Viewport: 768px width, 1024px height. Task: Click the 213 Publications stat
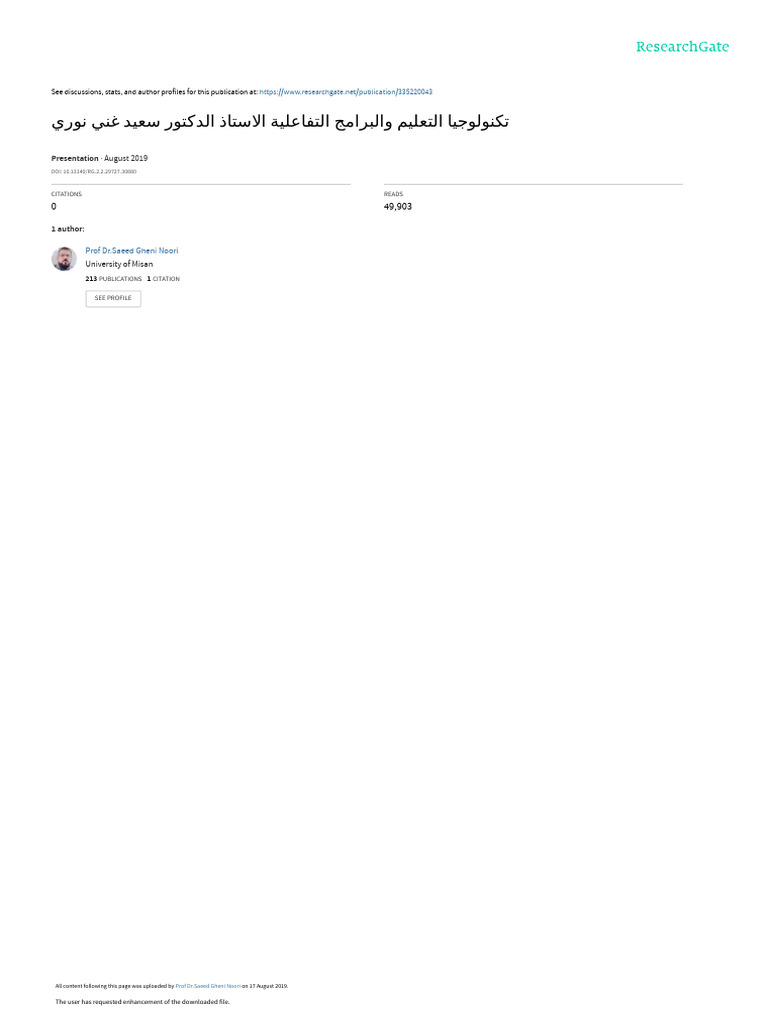click(x=114, y=279)
